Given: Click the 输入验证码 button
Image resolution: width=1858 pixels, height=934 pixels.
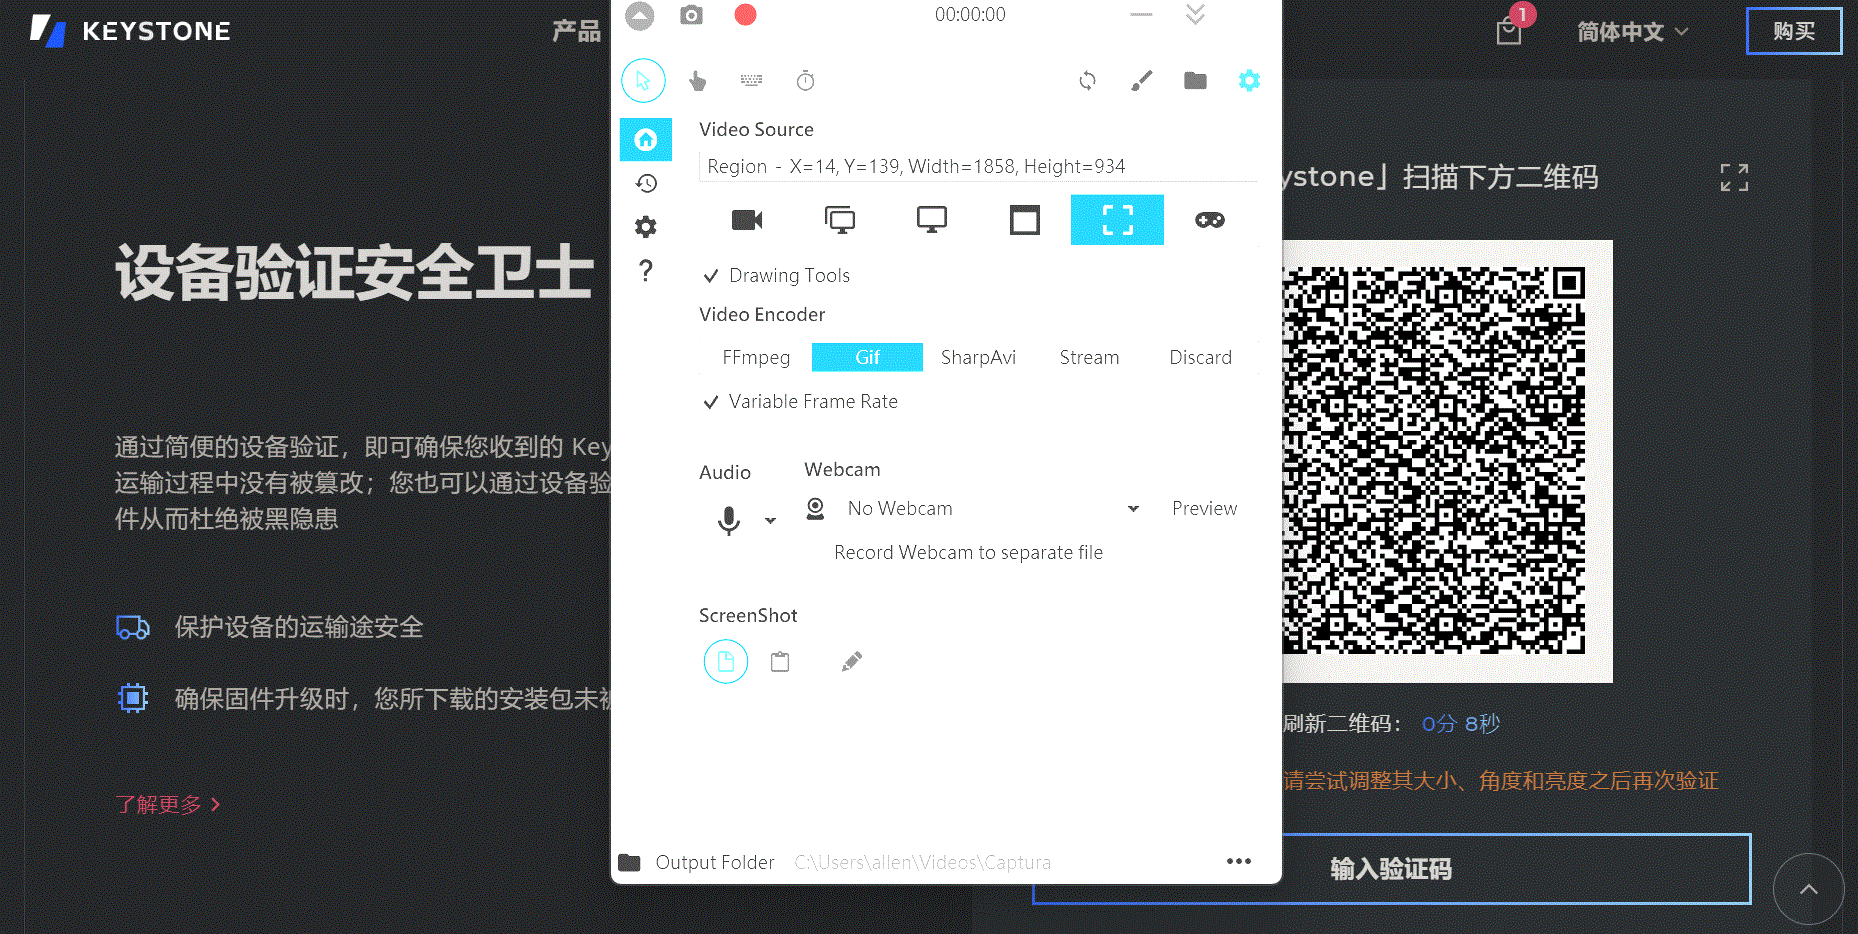Looking at the screenshot, I should coord(1391,869).
